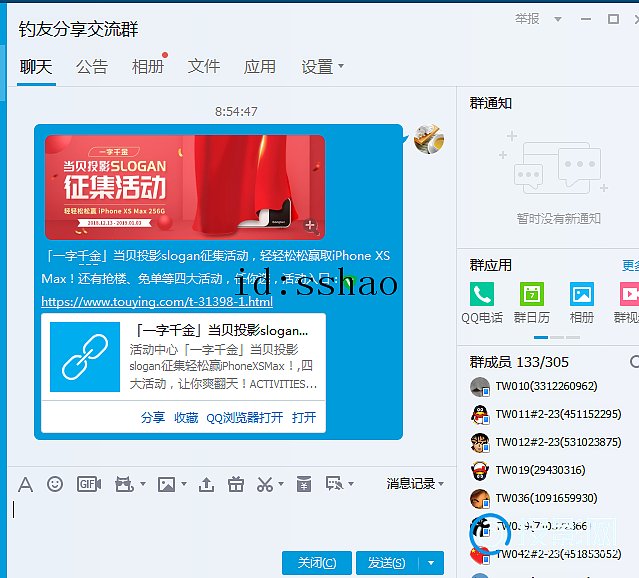Open the slogan banner image
The height and width of the screenshot is (578, 639).
point(185,187)
